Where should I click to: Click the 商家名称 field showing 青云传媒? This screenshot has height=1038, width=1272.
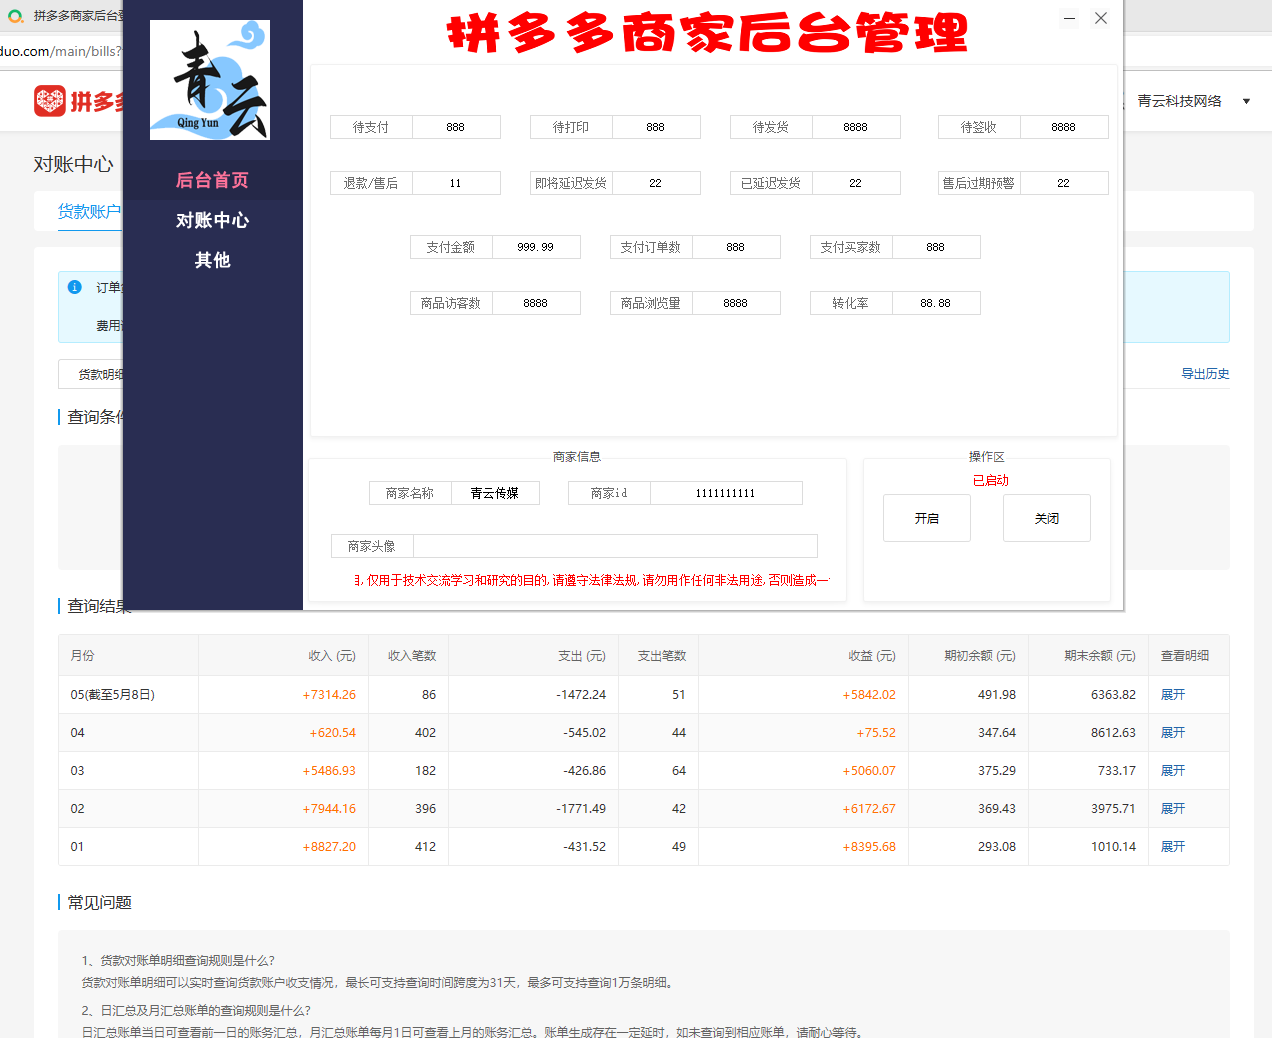[x=495, y=493]
